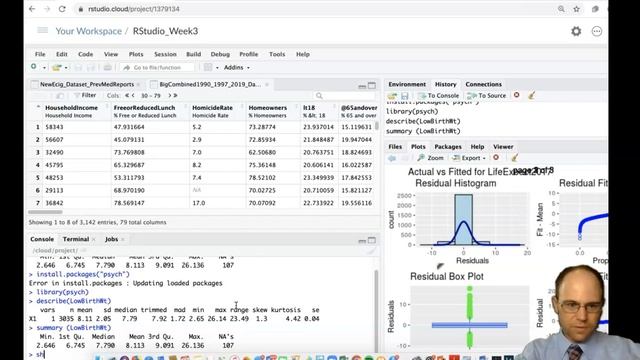The height and width of the screenshot is (360, 640).
Task: Open the Jobs tab
Action: 111,239
